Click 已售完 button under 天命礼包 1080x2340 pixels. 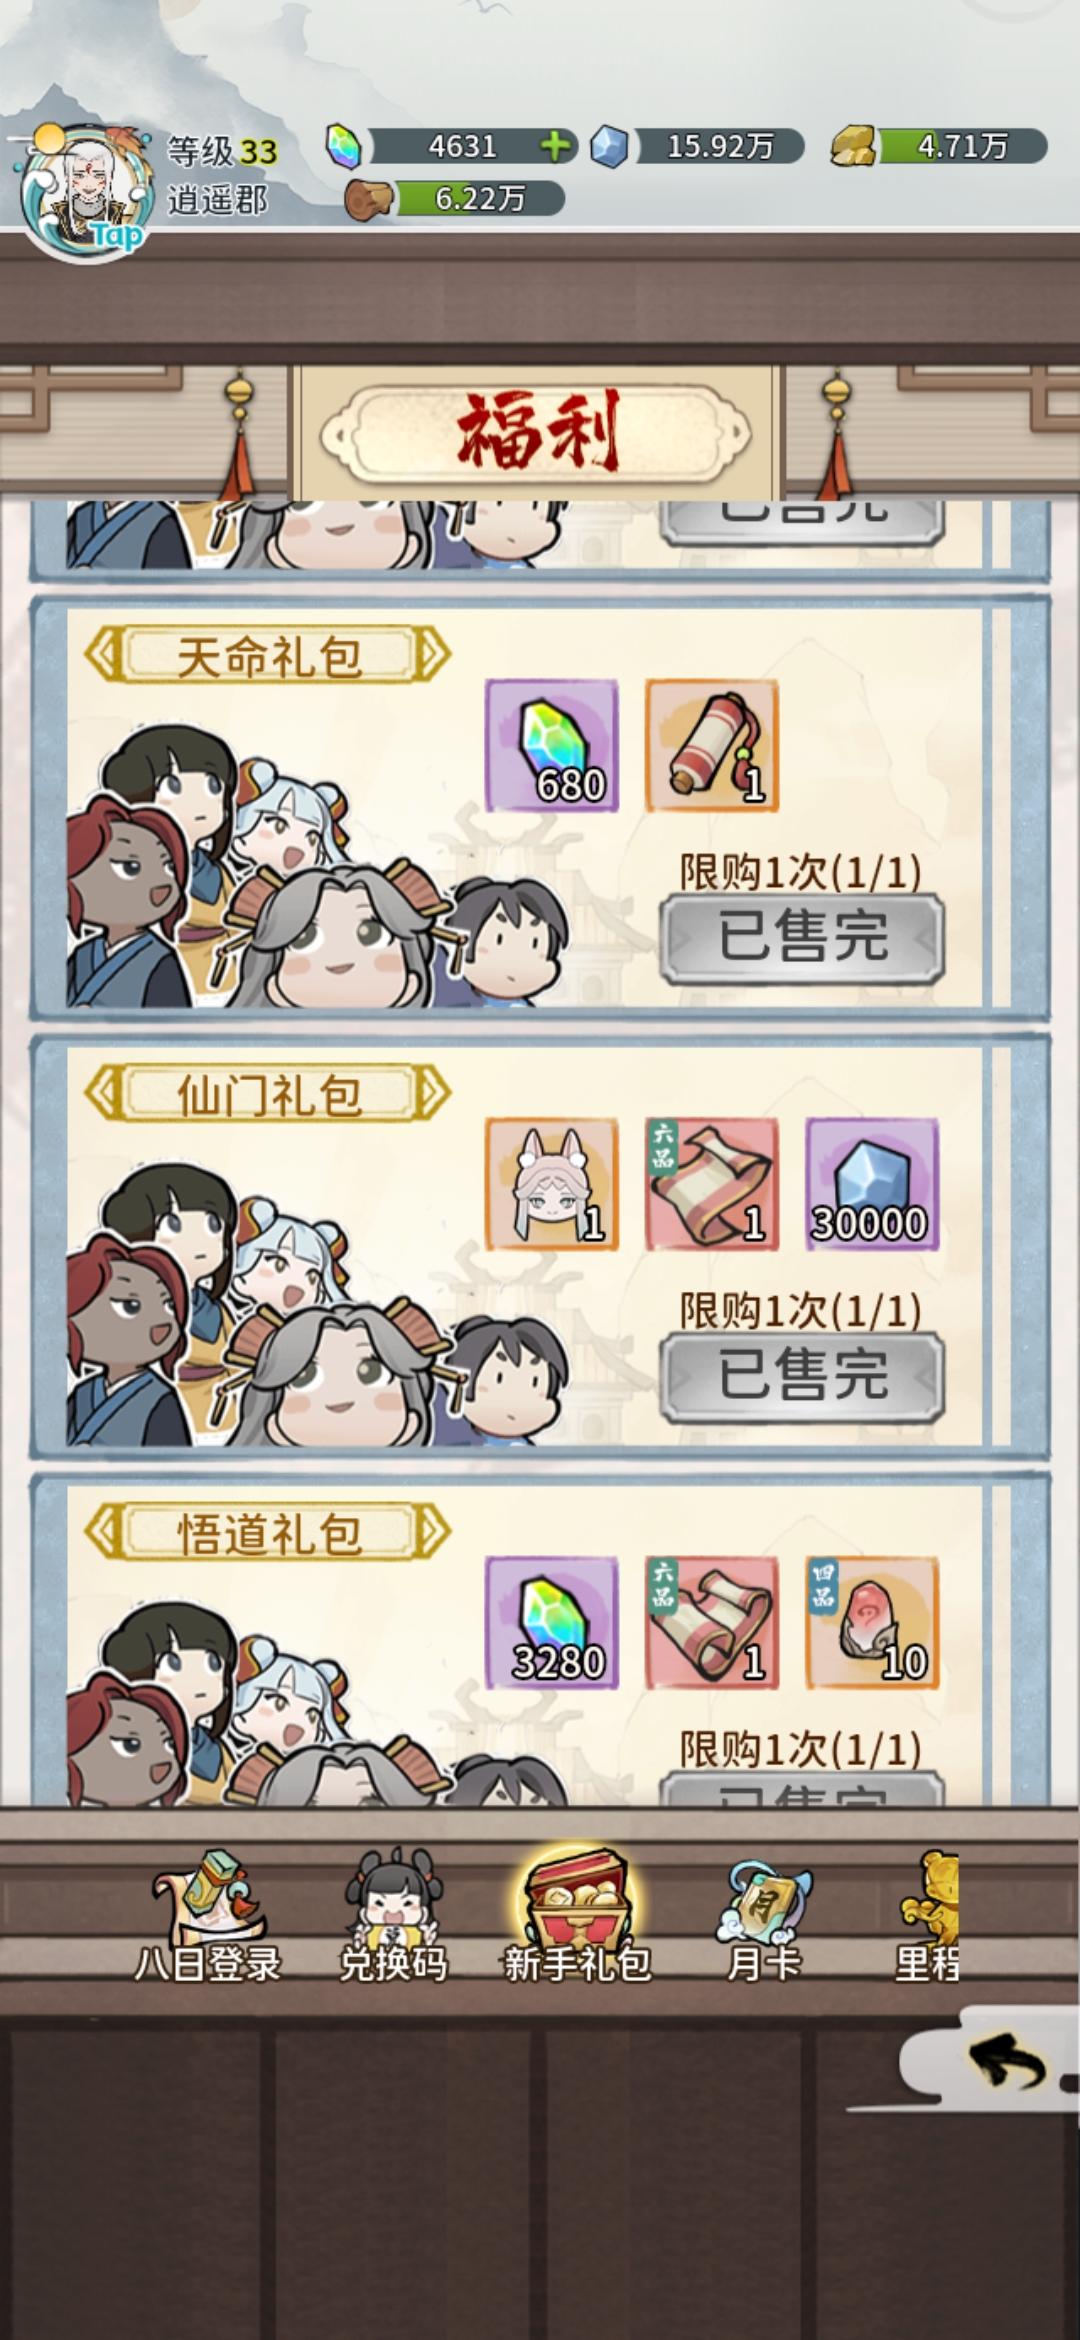pyautogui.click(x=802, y=937)
